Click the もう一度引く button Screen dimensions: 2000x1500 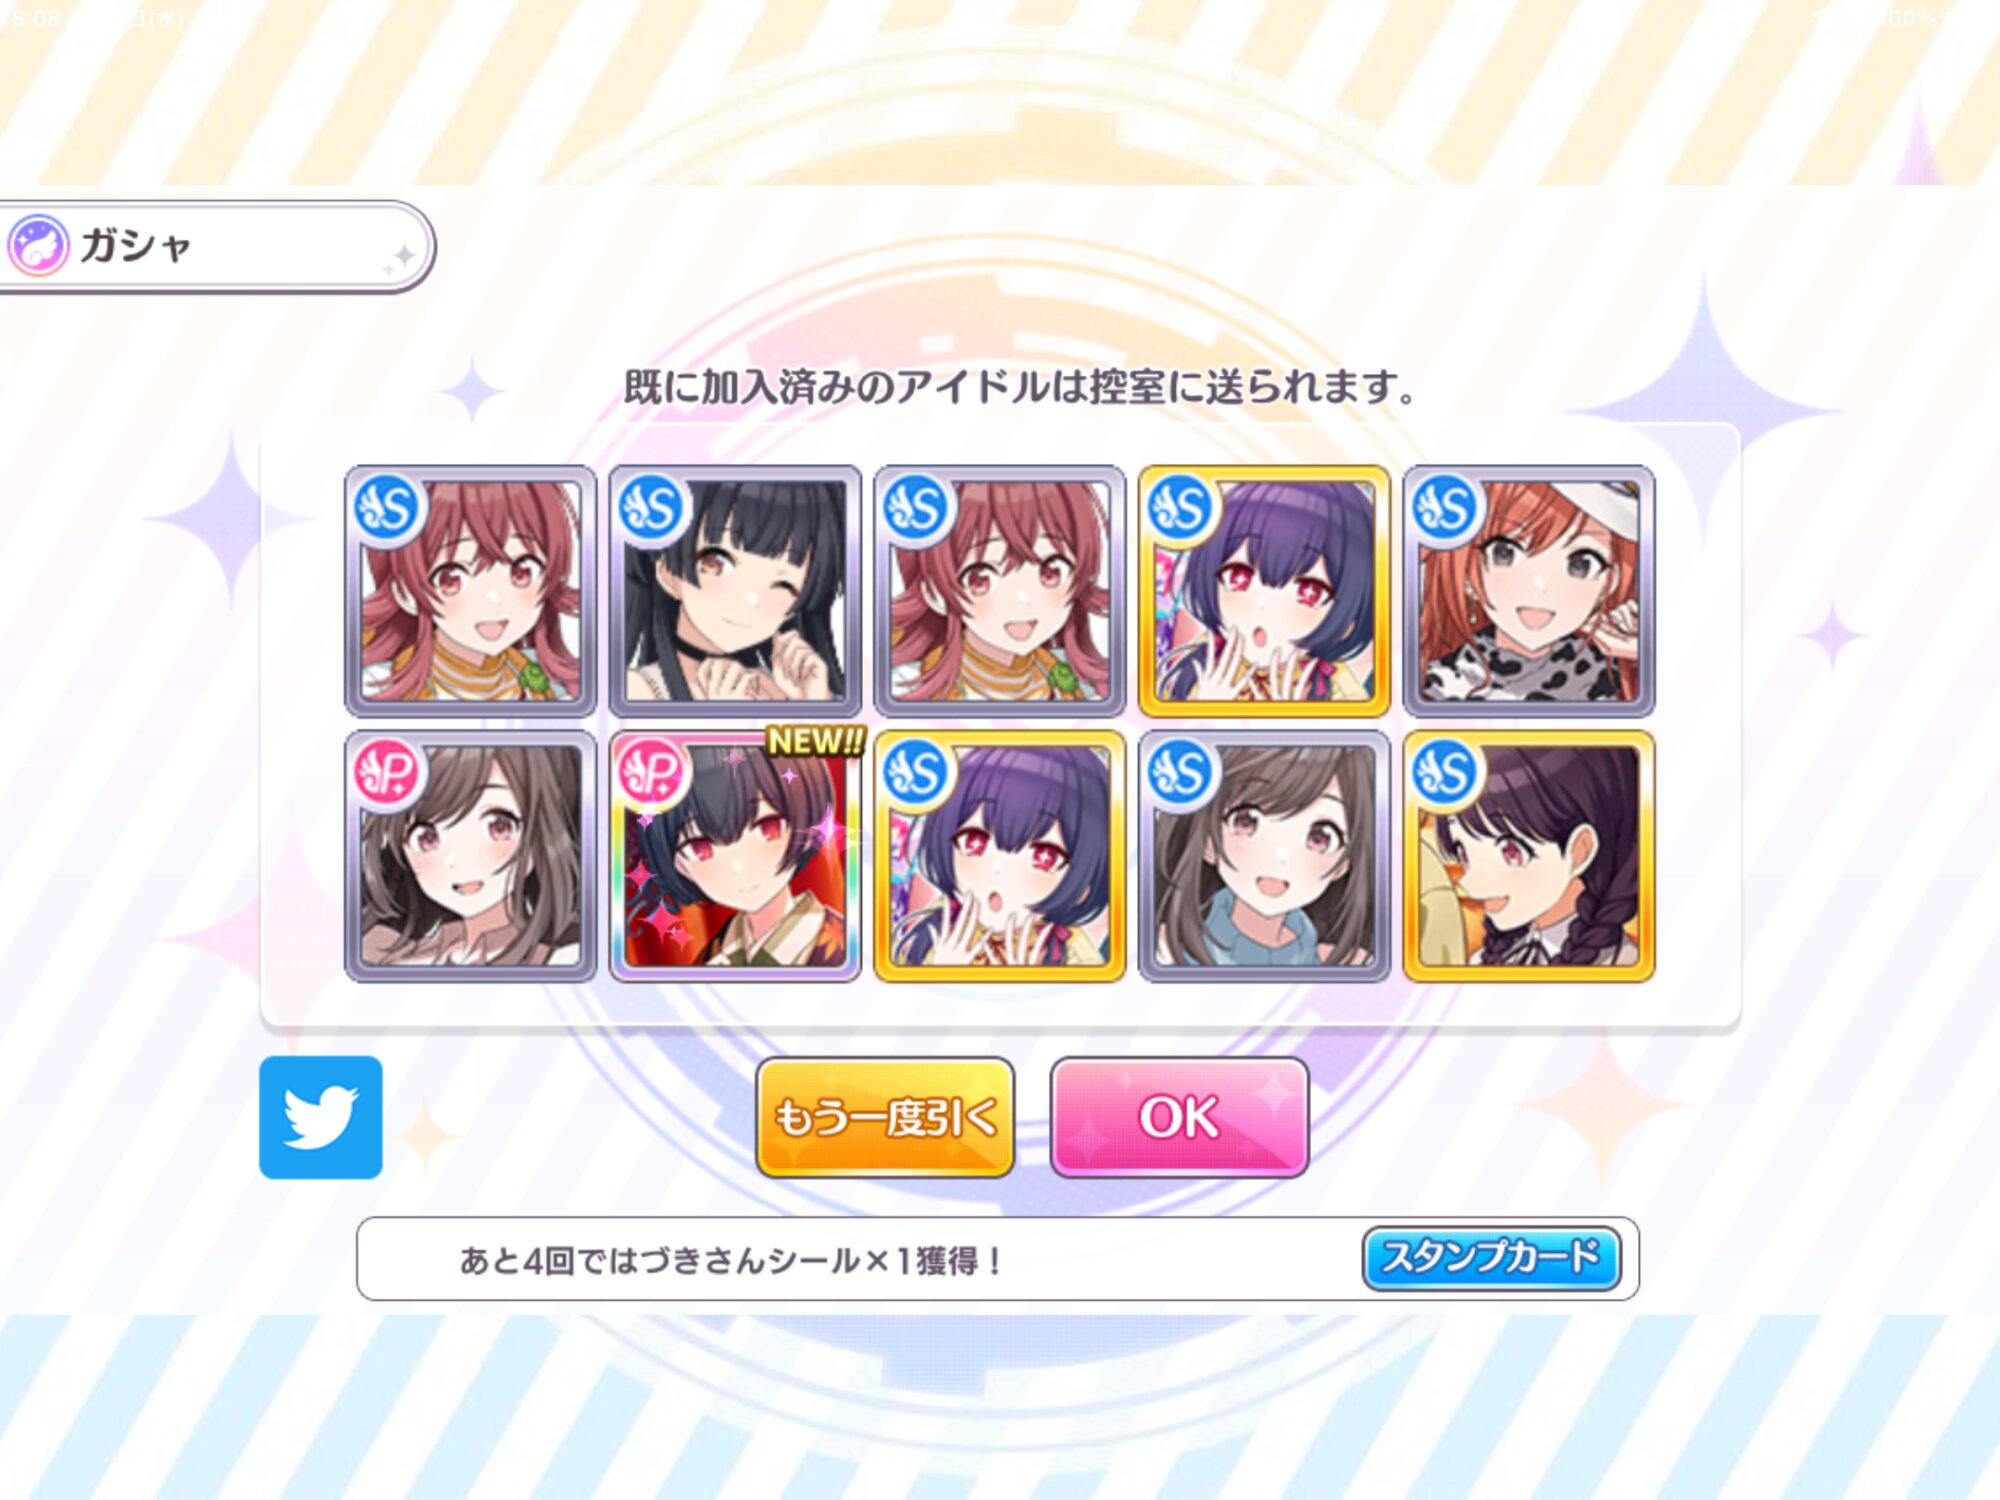click(x=885, y=1117)
